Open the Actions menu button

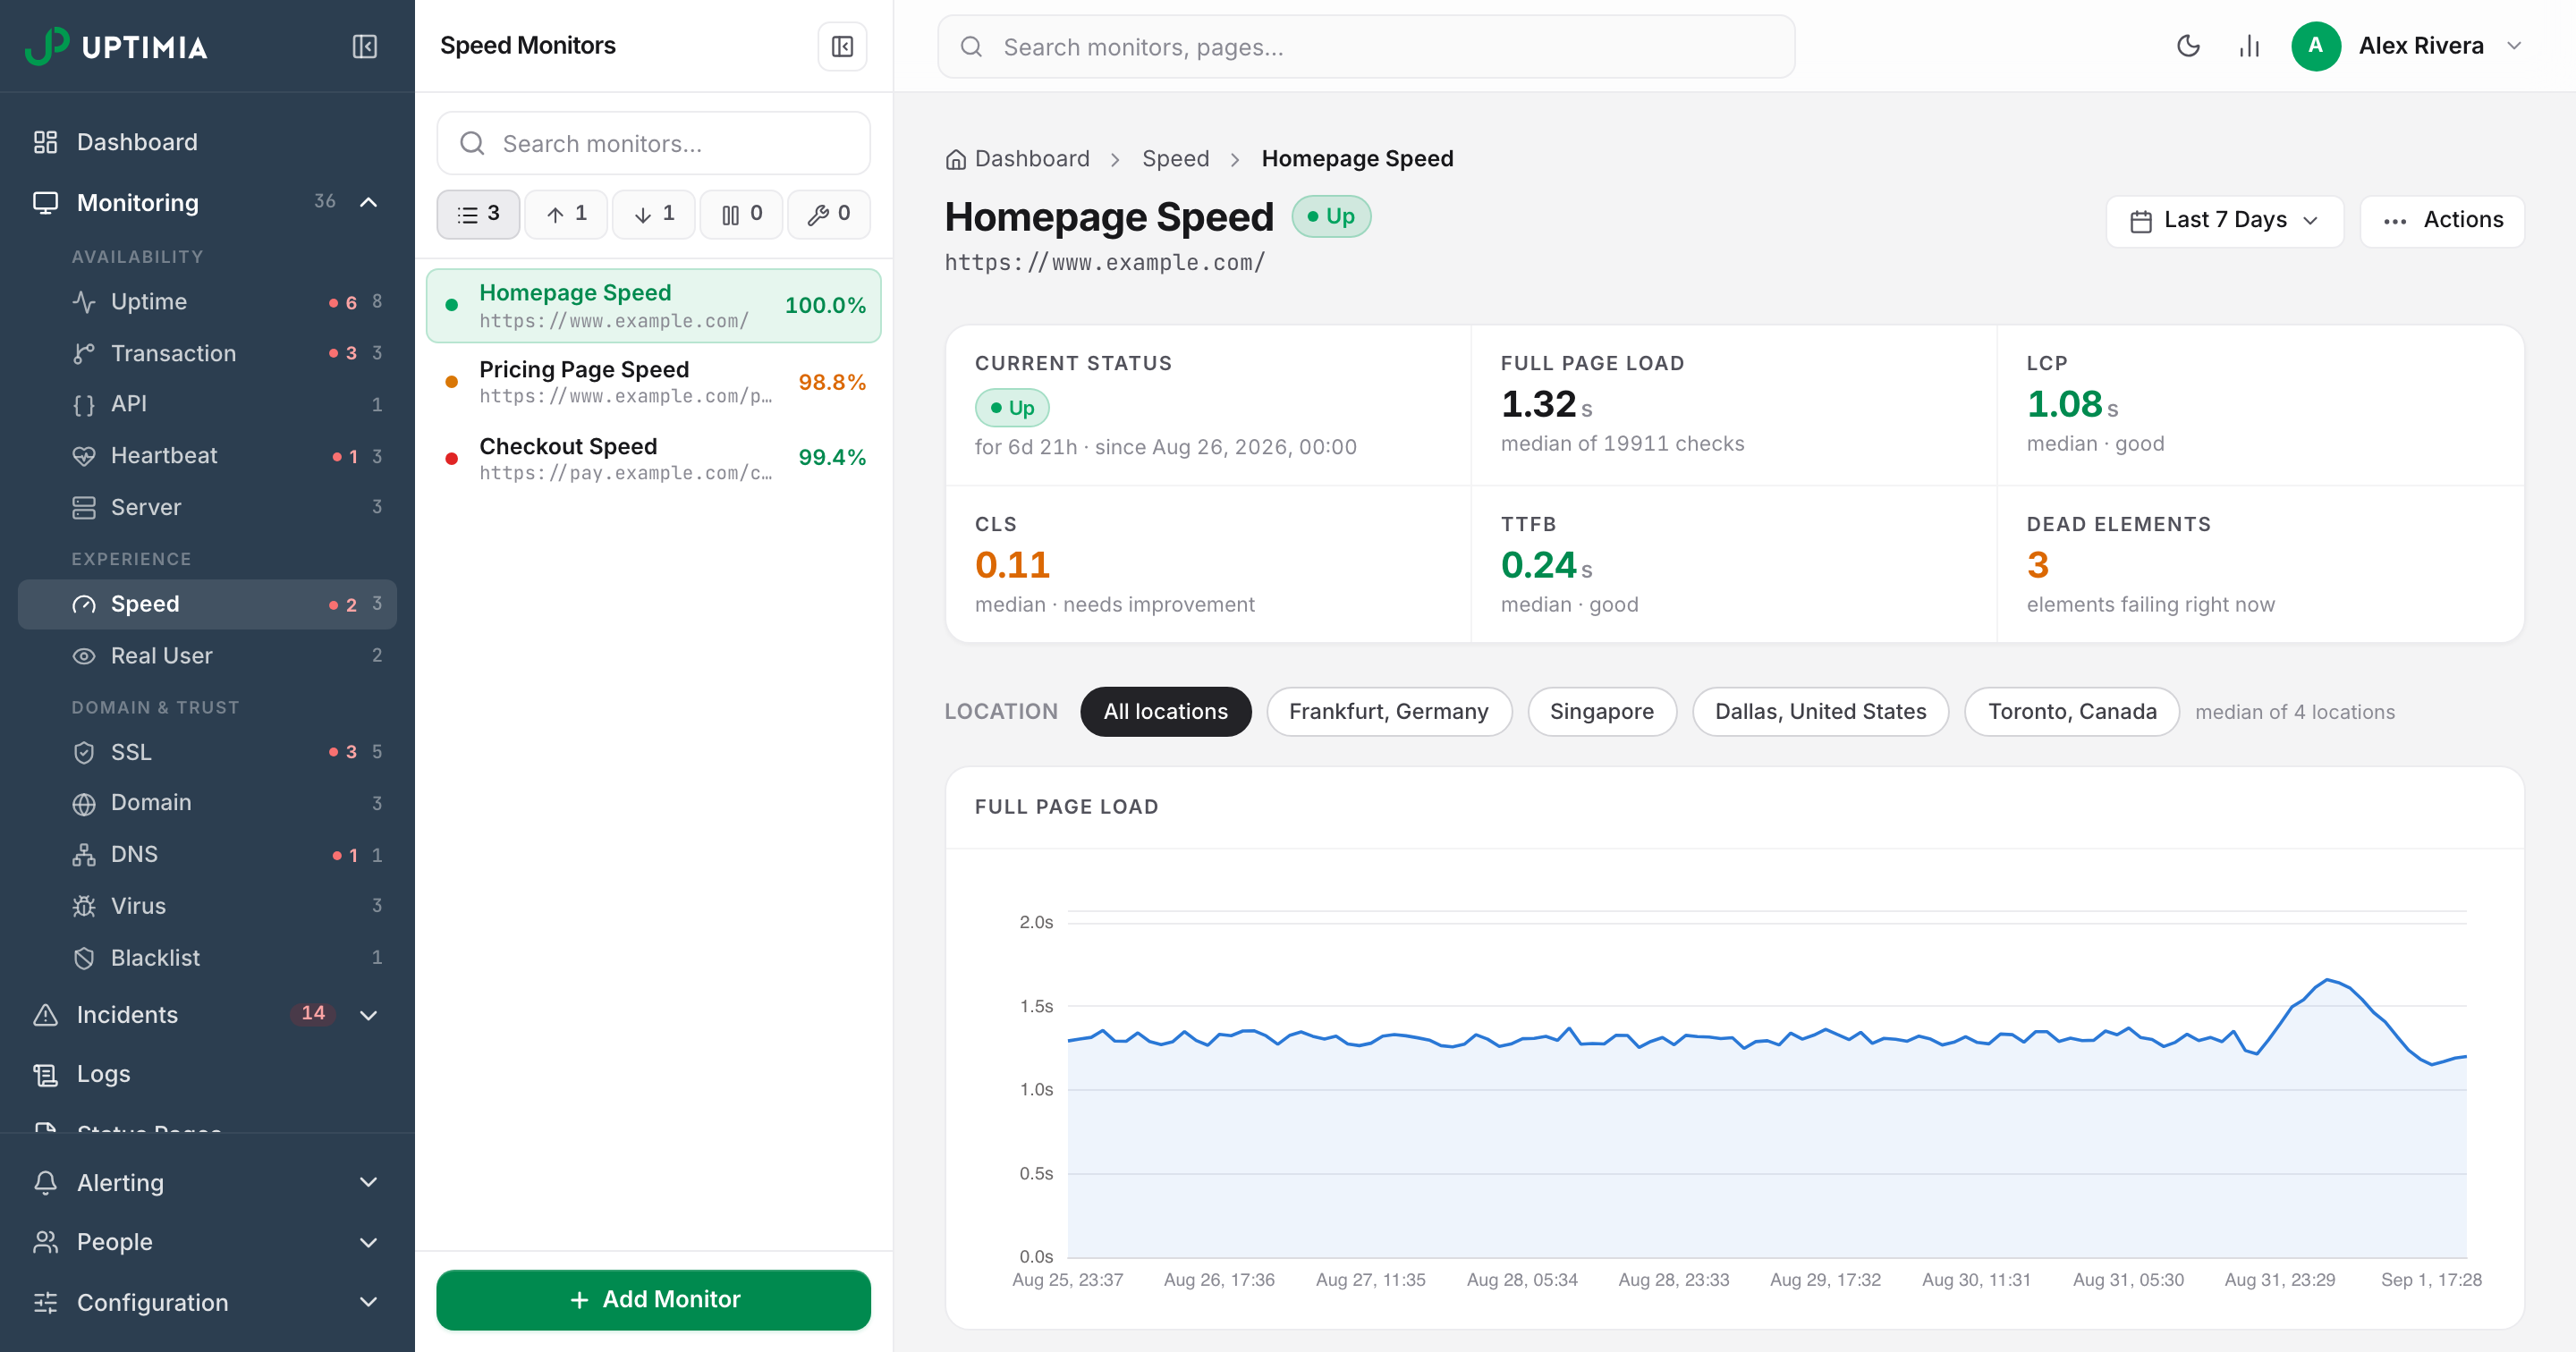[2442, 221]
